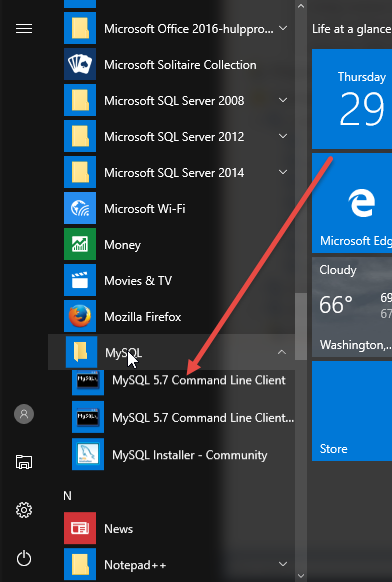Viewport: 392px width, 582px height.
Task: Click the Thursday 29 calendar tile
Action: (x=352, y=99)
